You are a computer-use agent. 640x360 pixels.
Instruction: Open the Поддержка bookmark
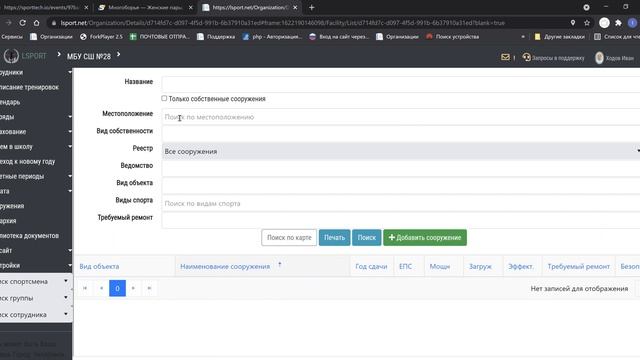216,37
